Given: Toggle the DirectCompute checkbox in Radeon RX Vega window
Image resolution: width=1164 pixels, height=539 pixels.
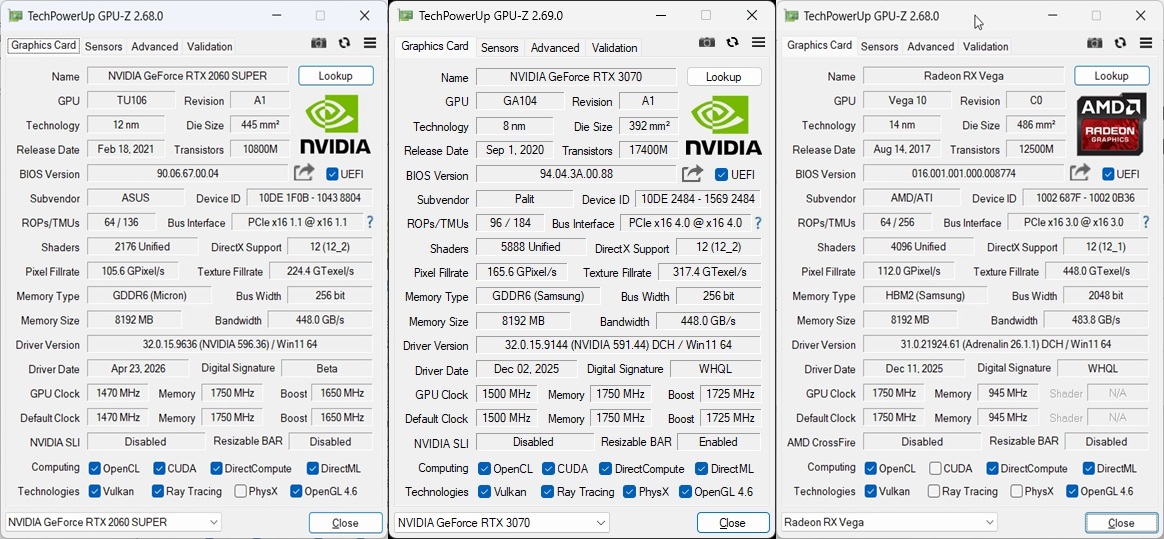Looking at the screenshot, I should (993, 468).
